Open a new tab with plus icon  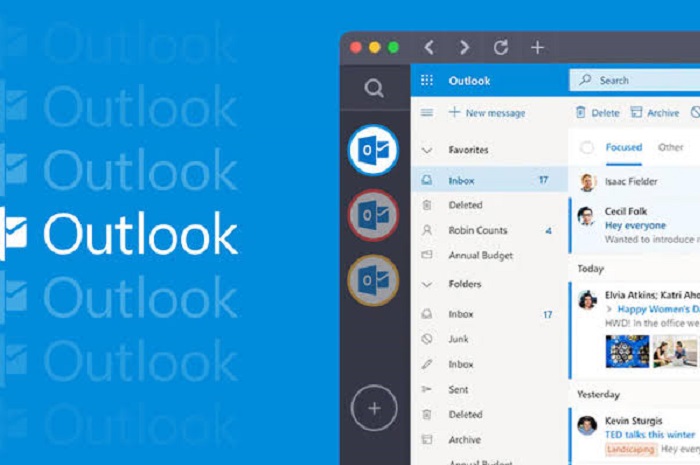tap(537, 47)
